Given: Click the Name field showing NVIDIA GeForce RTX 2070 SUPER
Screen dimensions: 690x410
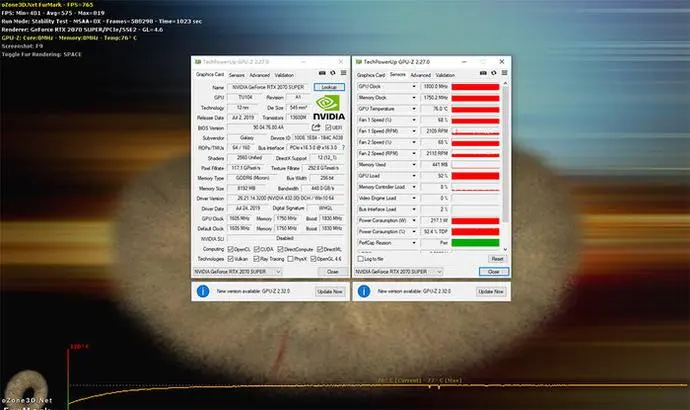Looking at the screenshot, I should click(268, 87).
